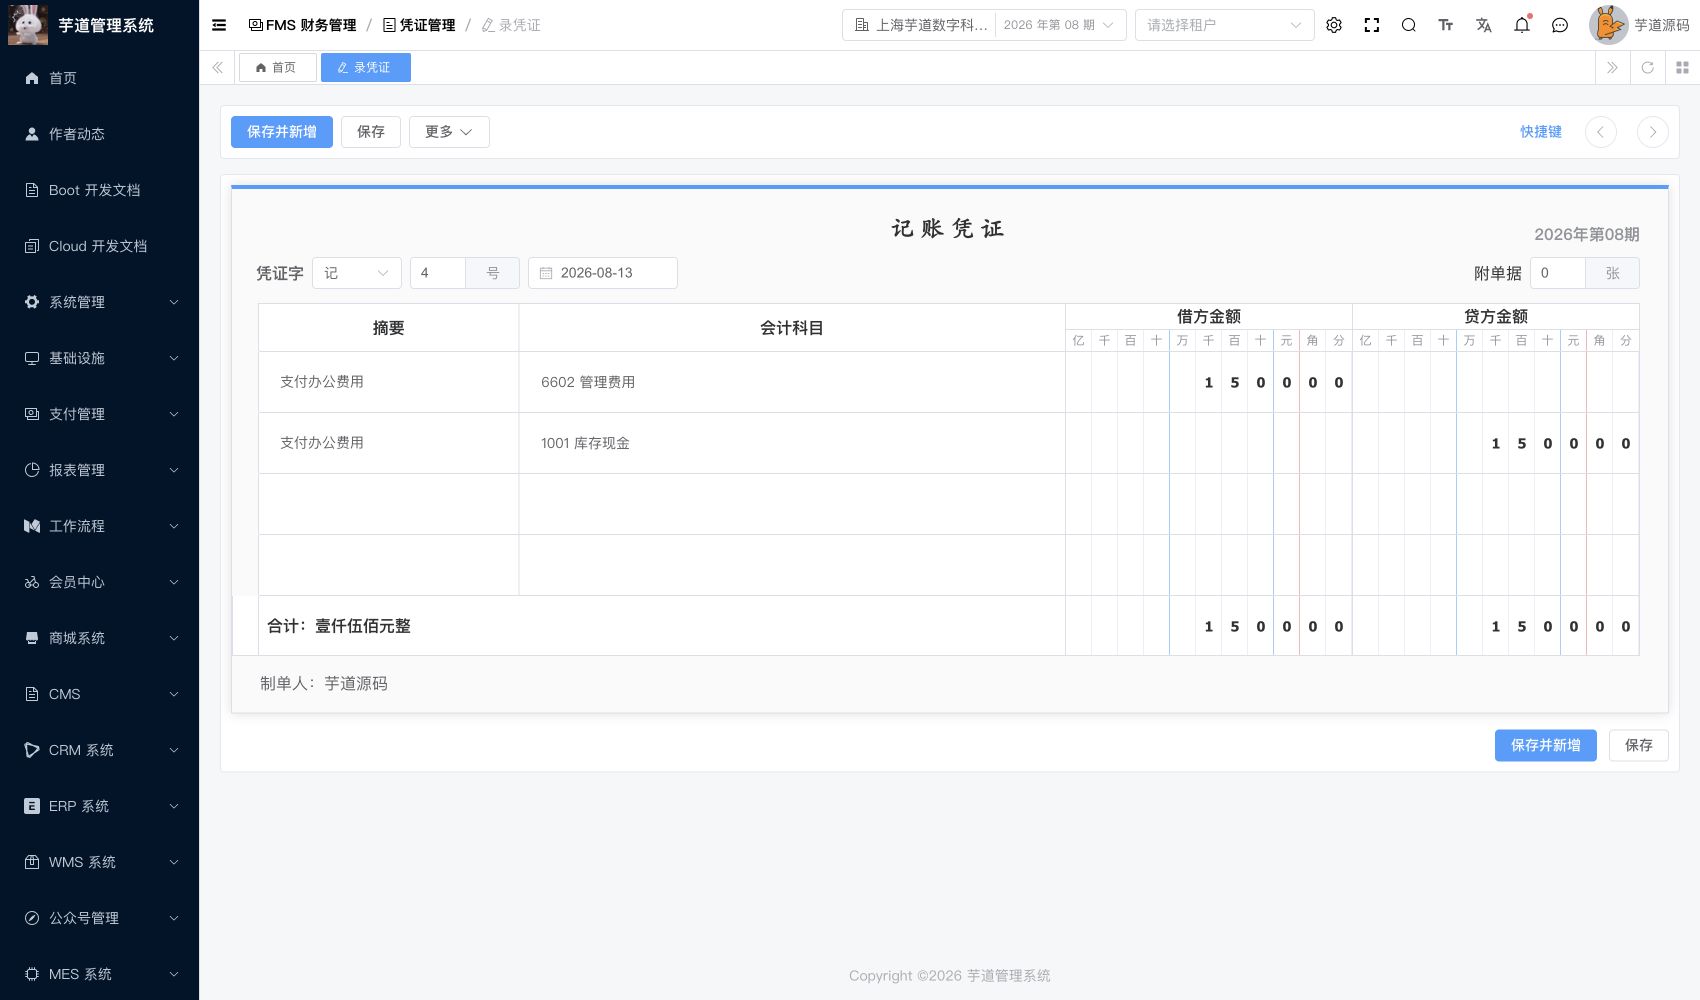Expand MES 系统 sidebar menu

(x=100, y=974)
